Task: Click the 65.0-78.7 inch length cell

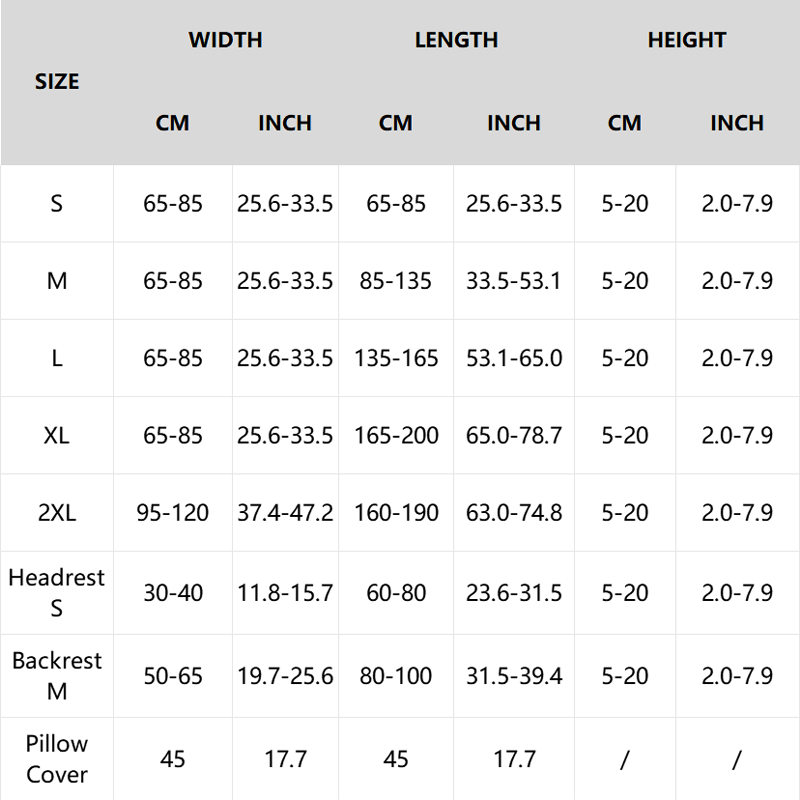Action: coord(514,435)
